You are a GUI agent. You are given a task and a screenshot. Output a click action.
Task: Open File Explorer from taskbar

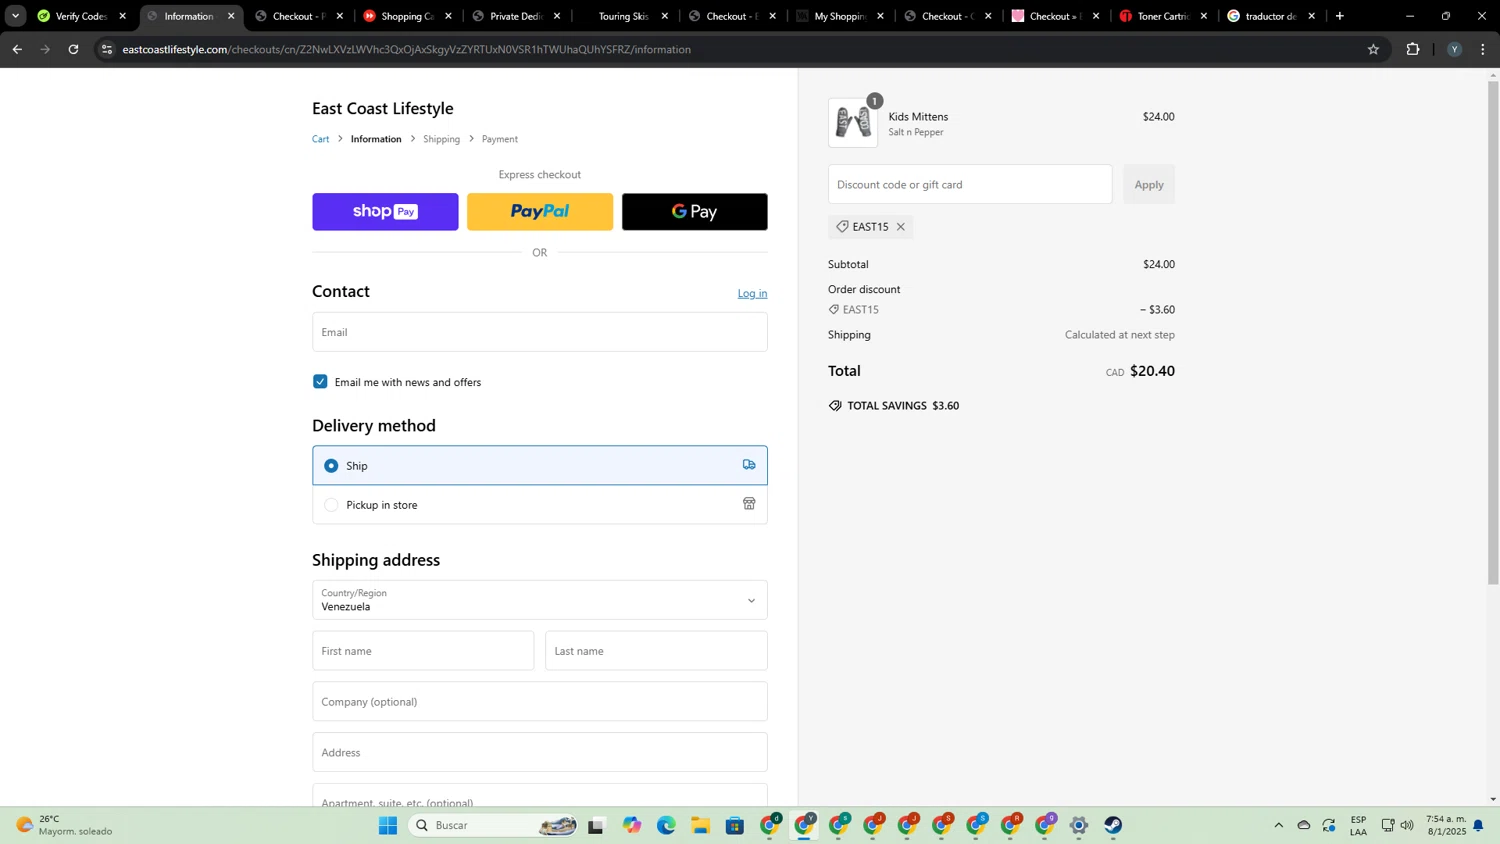tap(700, 825)
